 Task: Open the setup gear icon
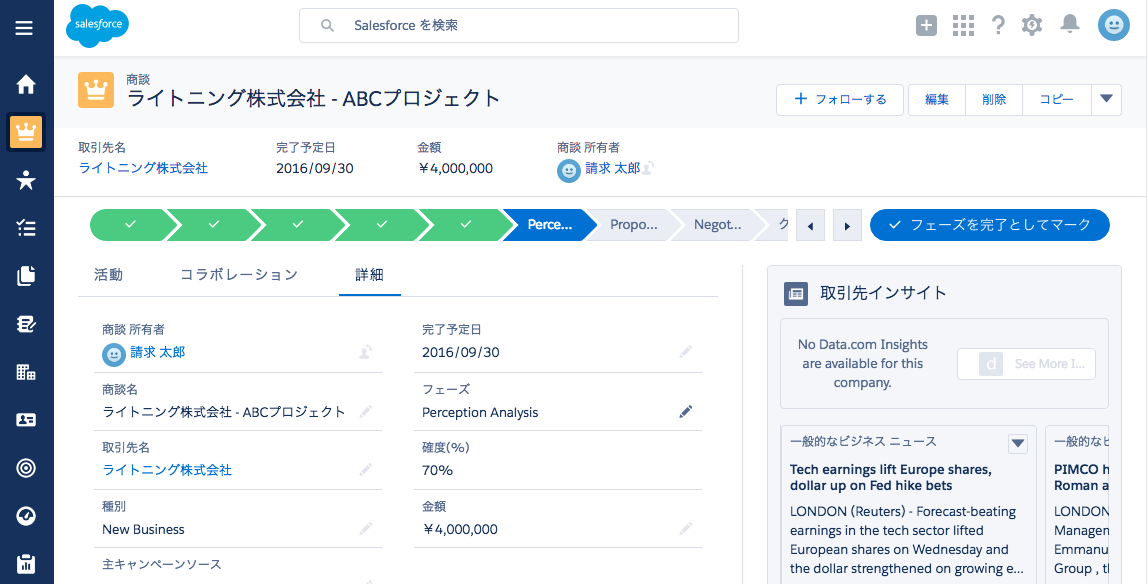(1031, 26)
